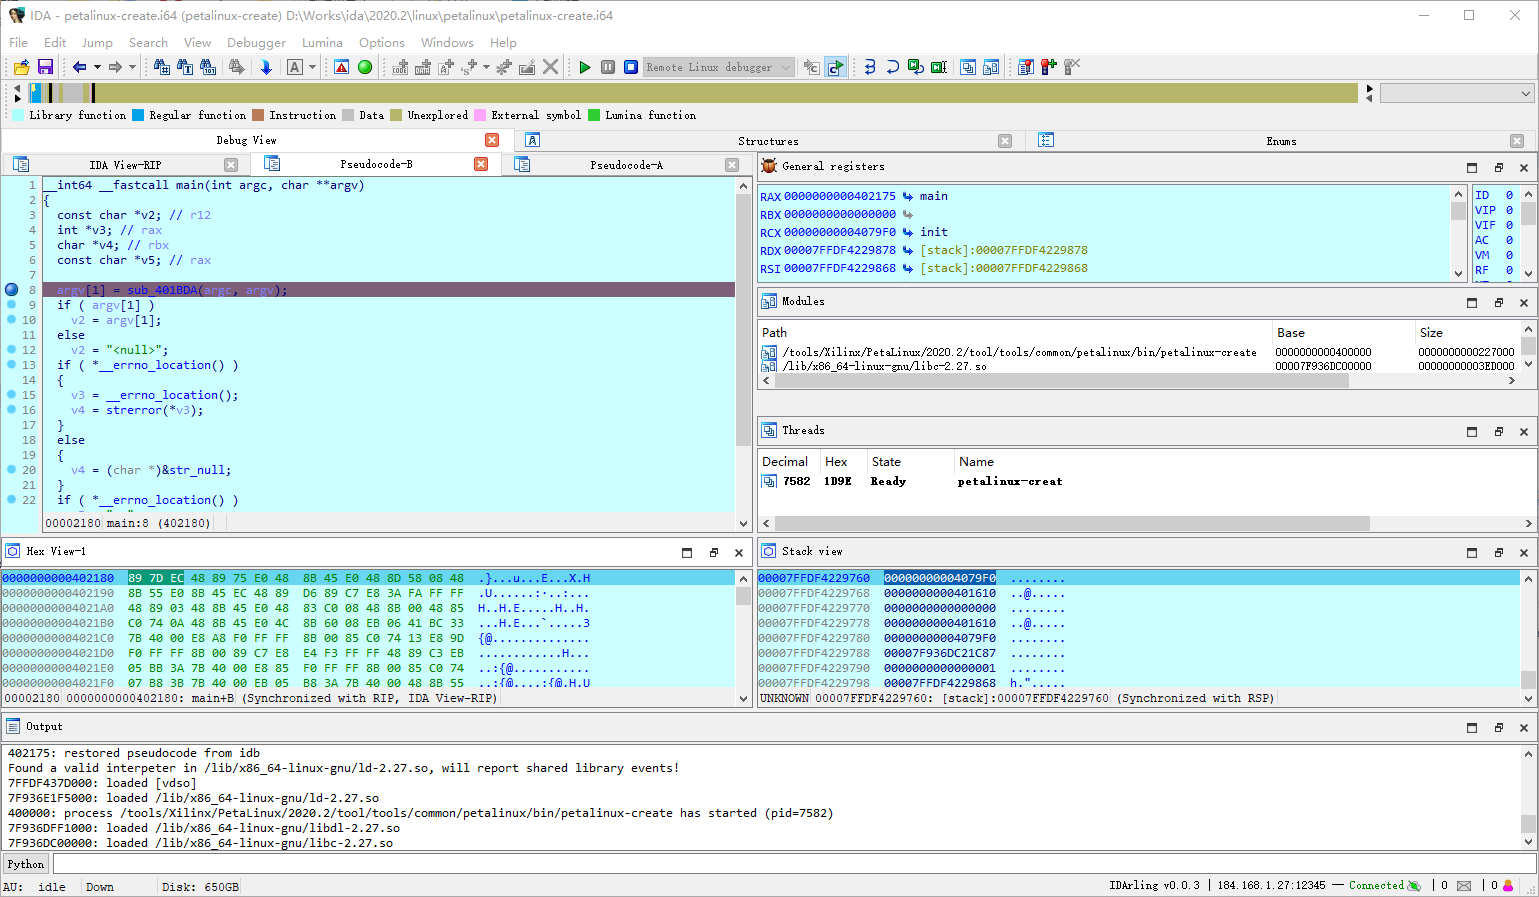This screenshot has height=897, width=1539.
Task: Click the Threads panel maximize button
Action: coord(1472,432)
